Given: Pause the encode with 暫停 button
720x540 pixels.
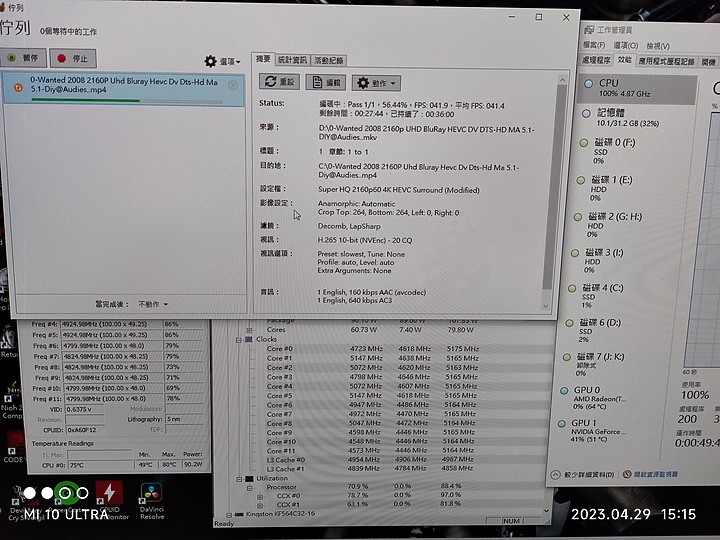Looking at the screenshot, I should [x=23, y=58].
